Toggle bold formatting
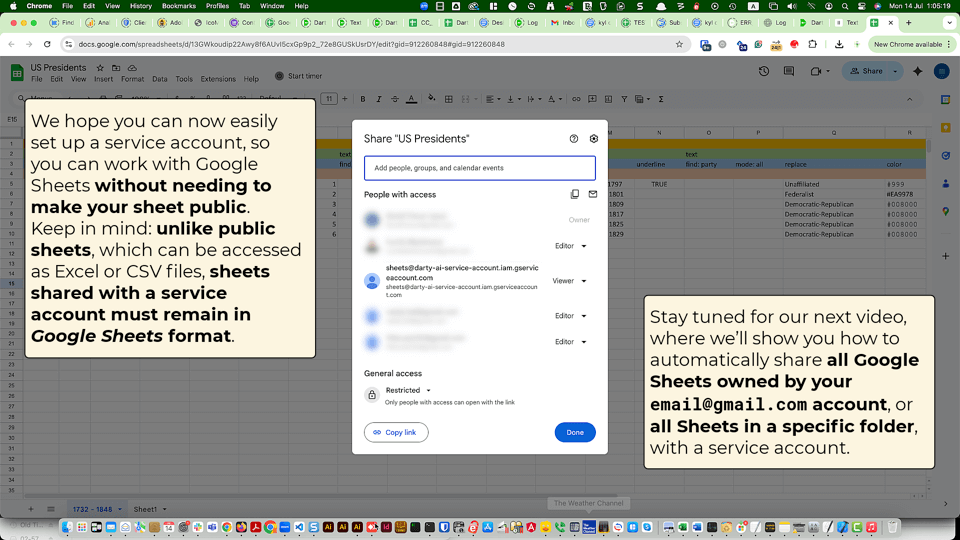This screenshot has width=960, height=540. pyautogui.click(x=362, y=99)
